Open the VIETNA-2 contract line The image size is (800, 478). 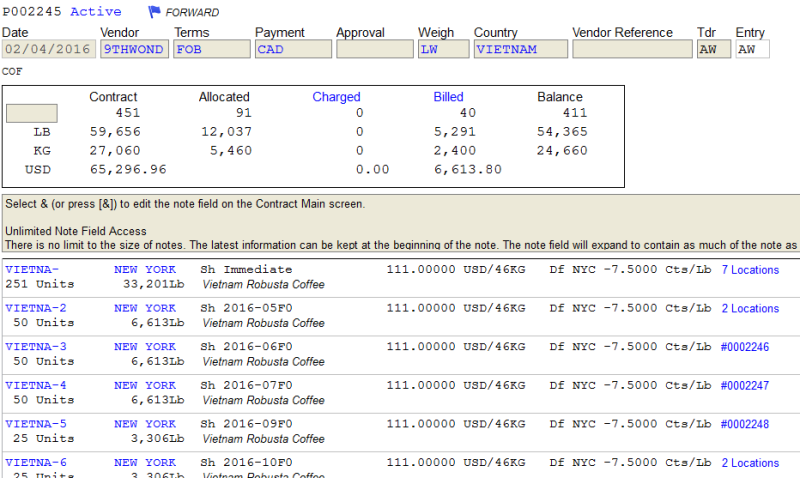pyautogui.click(x=36, y=308)
